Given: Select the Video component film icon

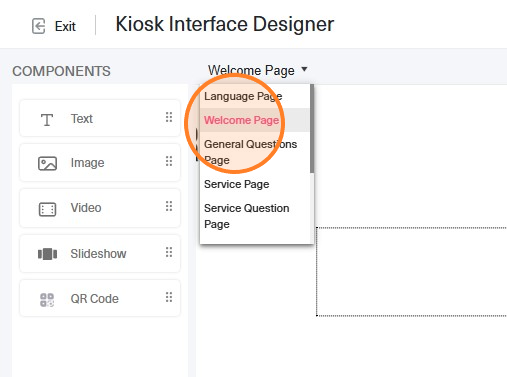Looking at the screenshot, I should click(48, 209).
